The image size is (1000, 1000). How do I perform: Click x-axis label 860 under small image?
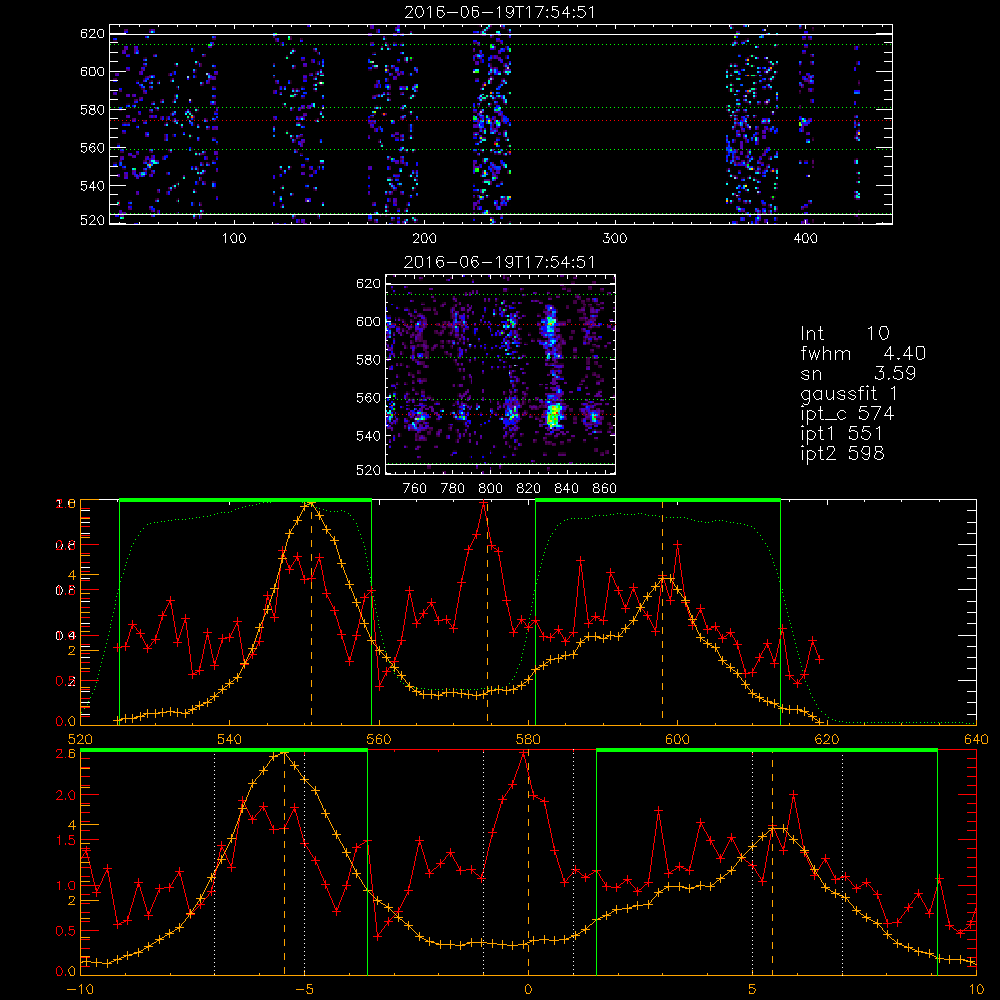(605, 489)
